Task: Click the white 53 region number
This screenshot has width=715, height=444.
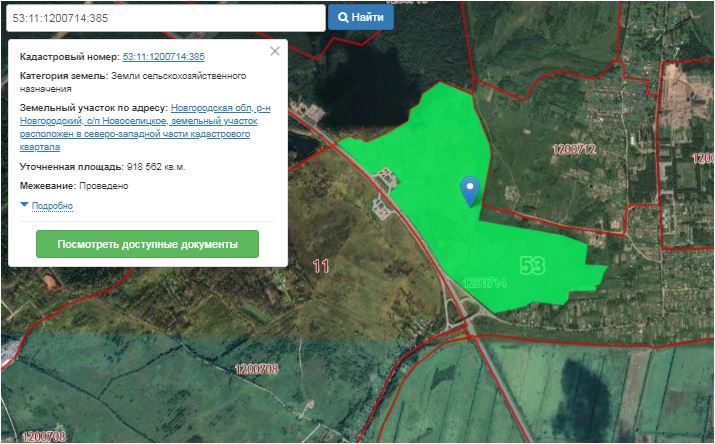Action: pyautogui.click(x=532, y=265)
